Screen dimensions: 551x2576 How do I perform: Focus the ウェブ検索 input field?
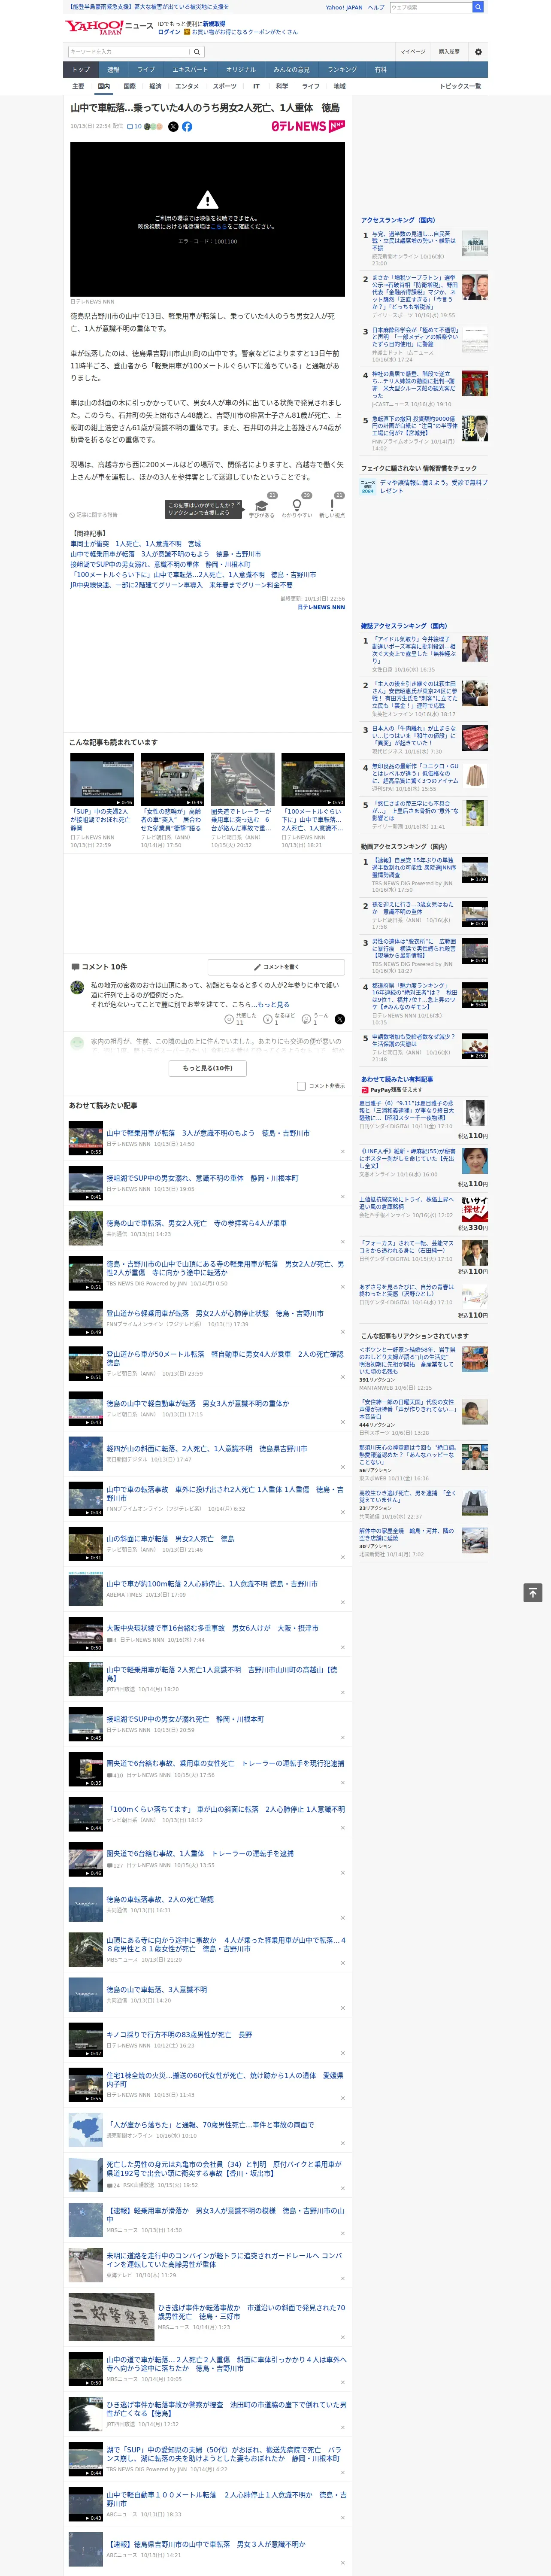click(x=430, y=7)
